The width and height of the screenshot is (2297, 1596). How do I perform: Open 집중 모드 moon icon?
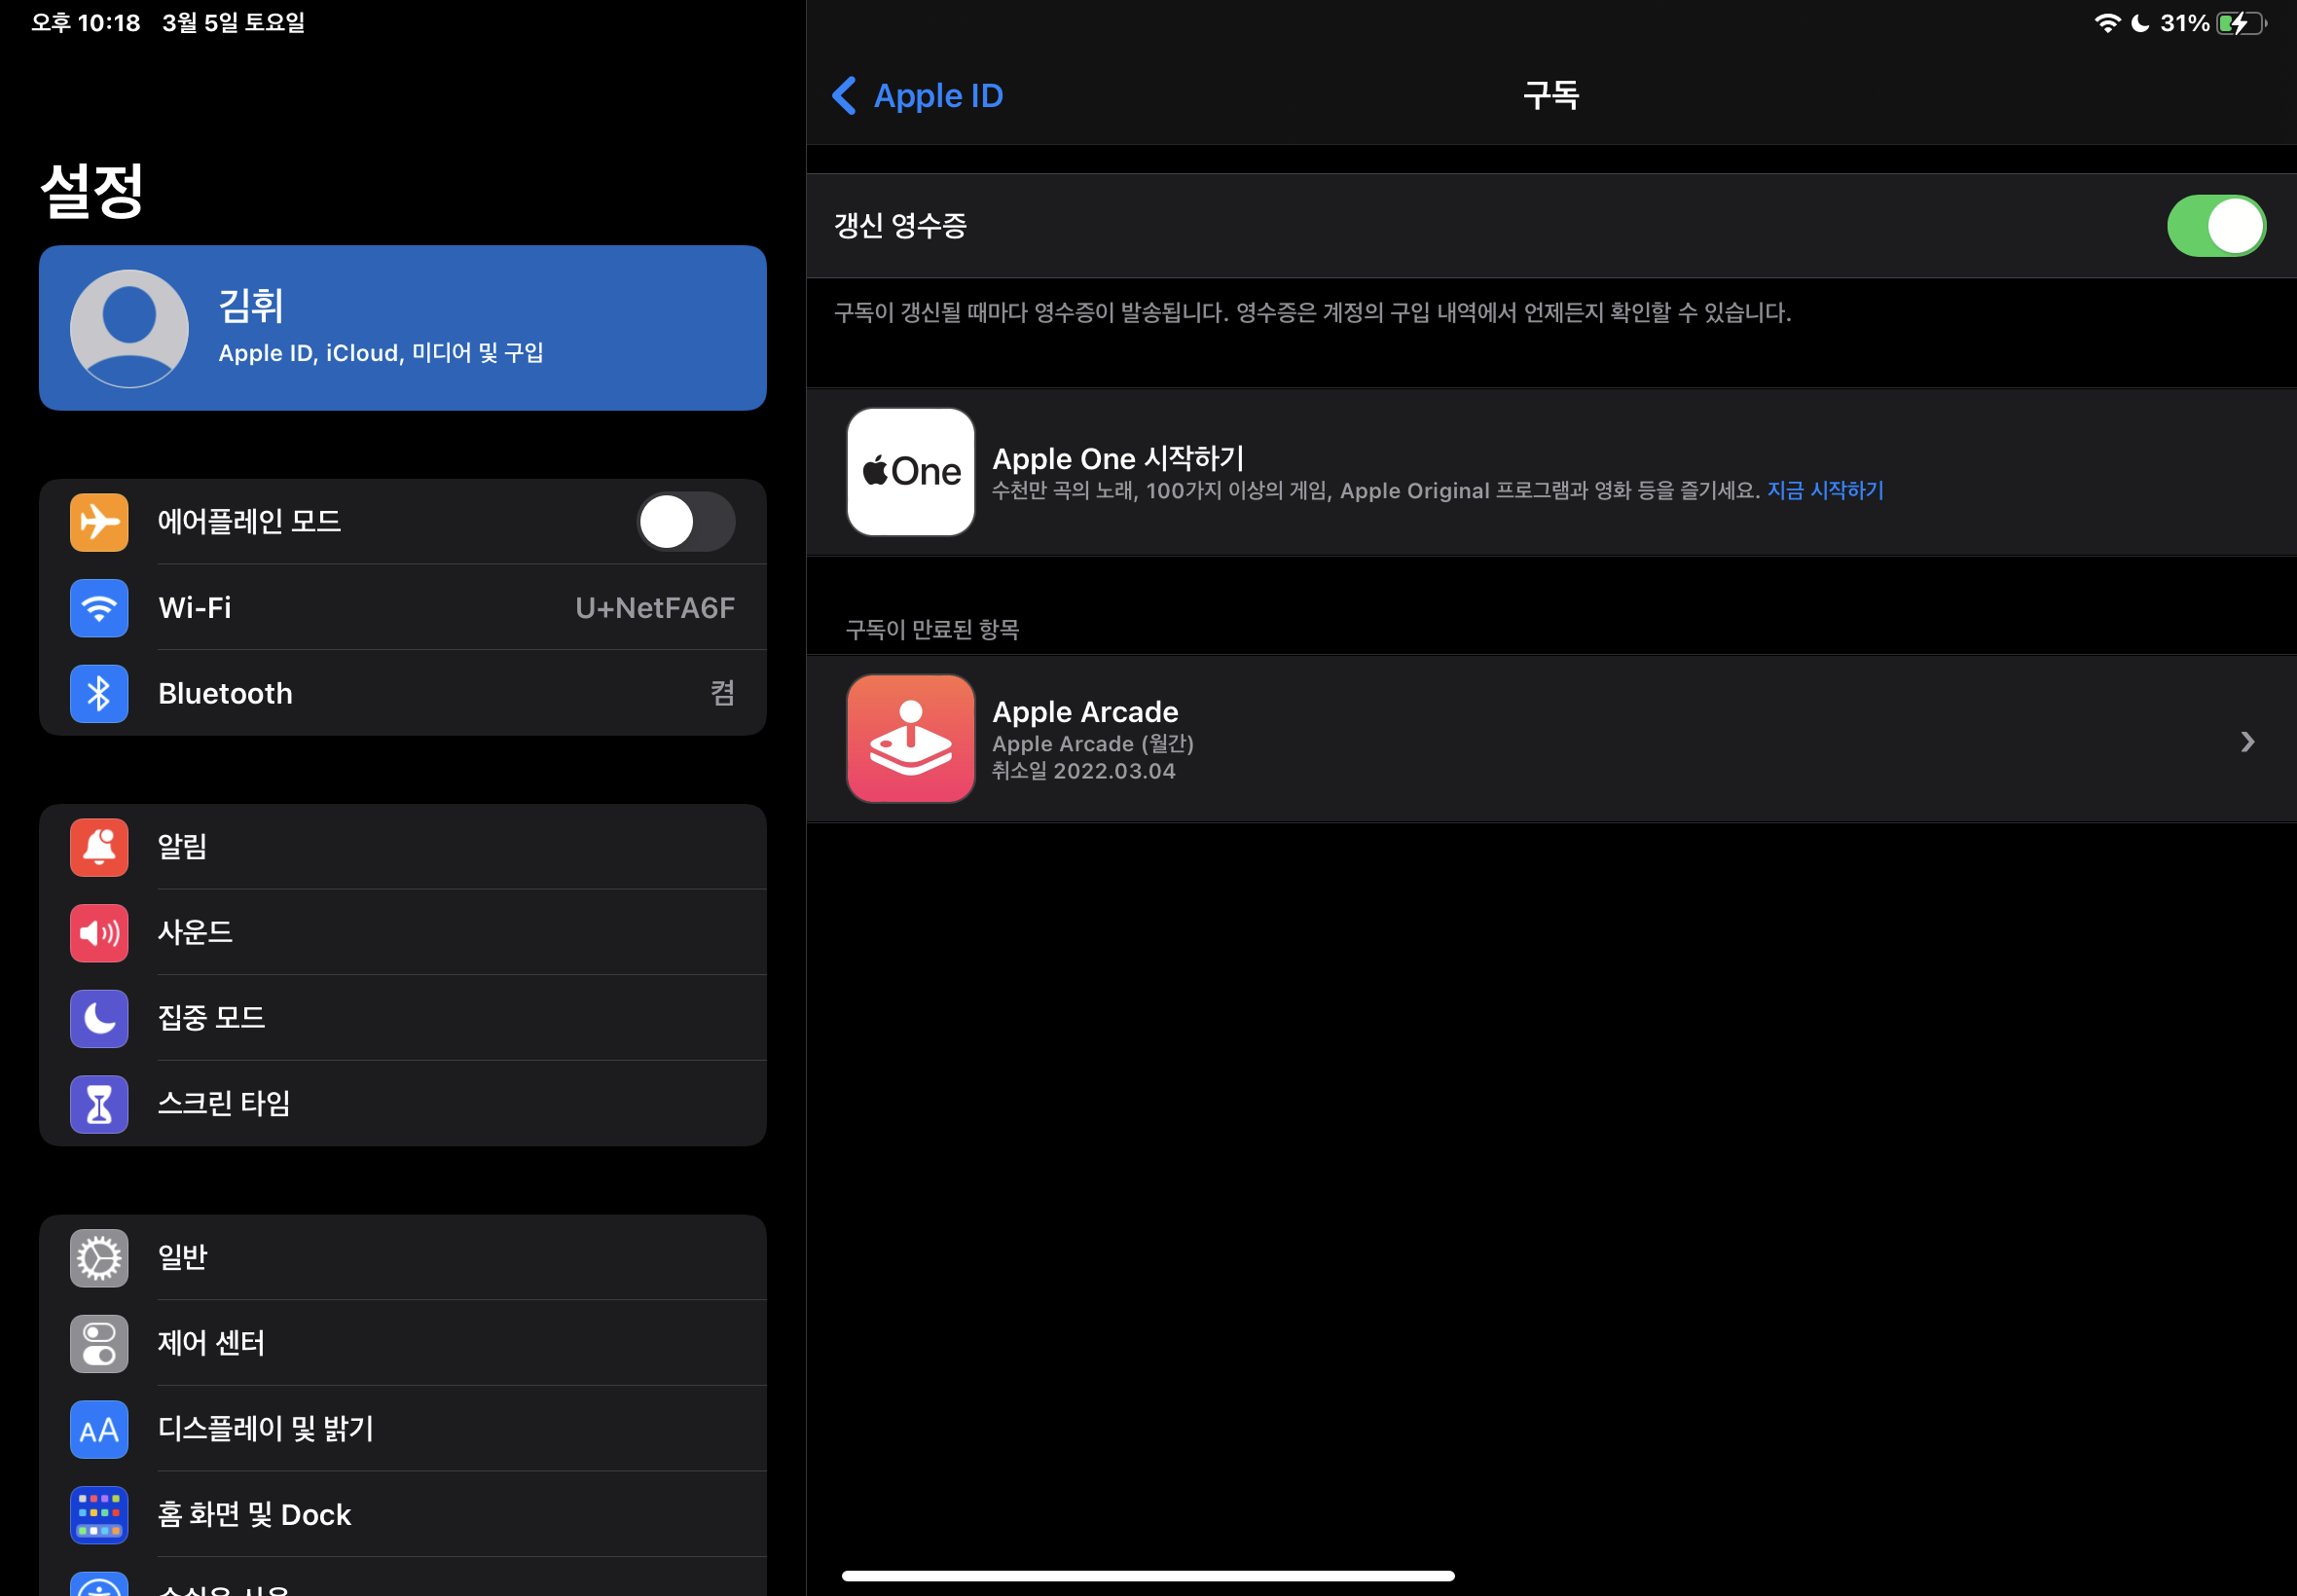click(x=99, y=1018)
